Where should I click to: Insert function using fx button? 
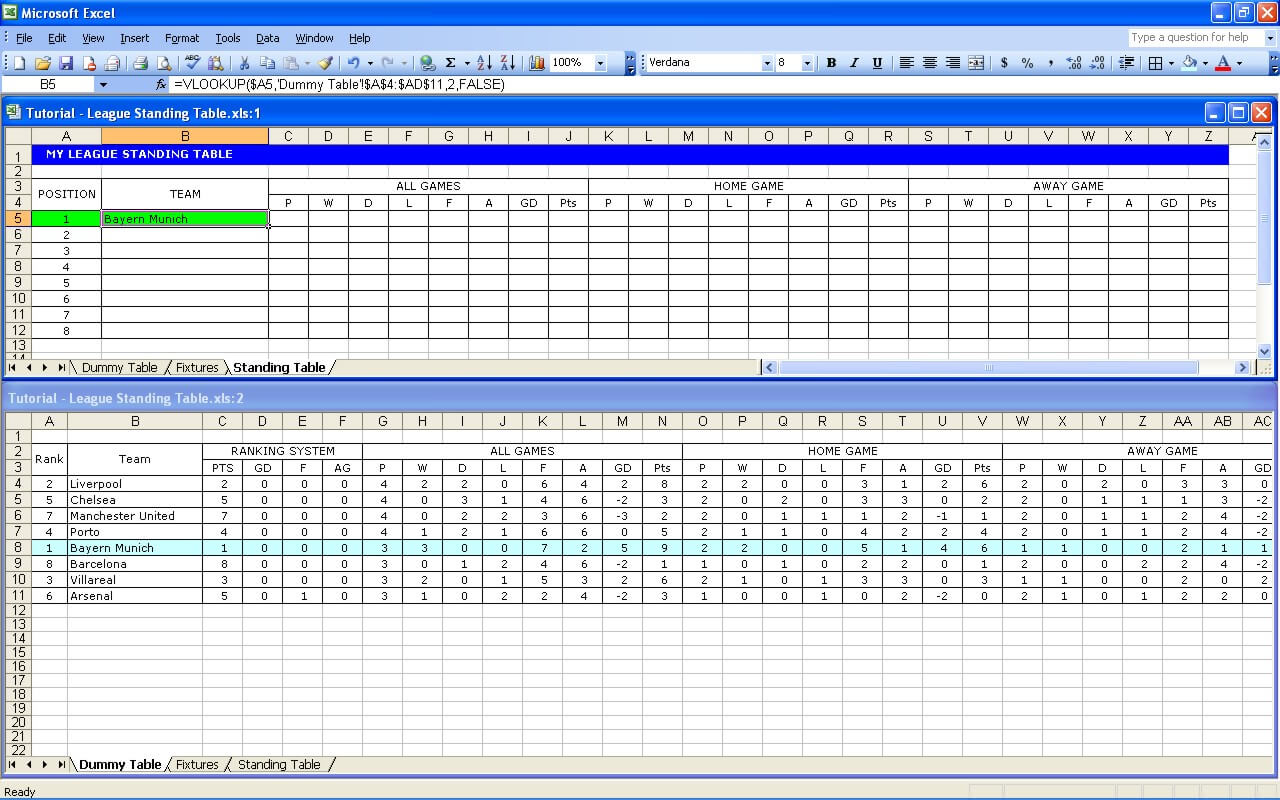(x=161, y=85)
